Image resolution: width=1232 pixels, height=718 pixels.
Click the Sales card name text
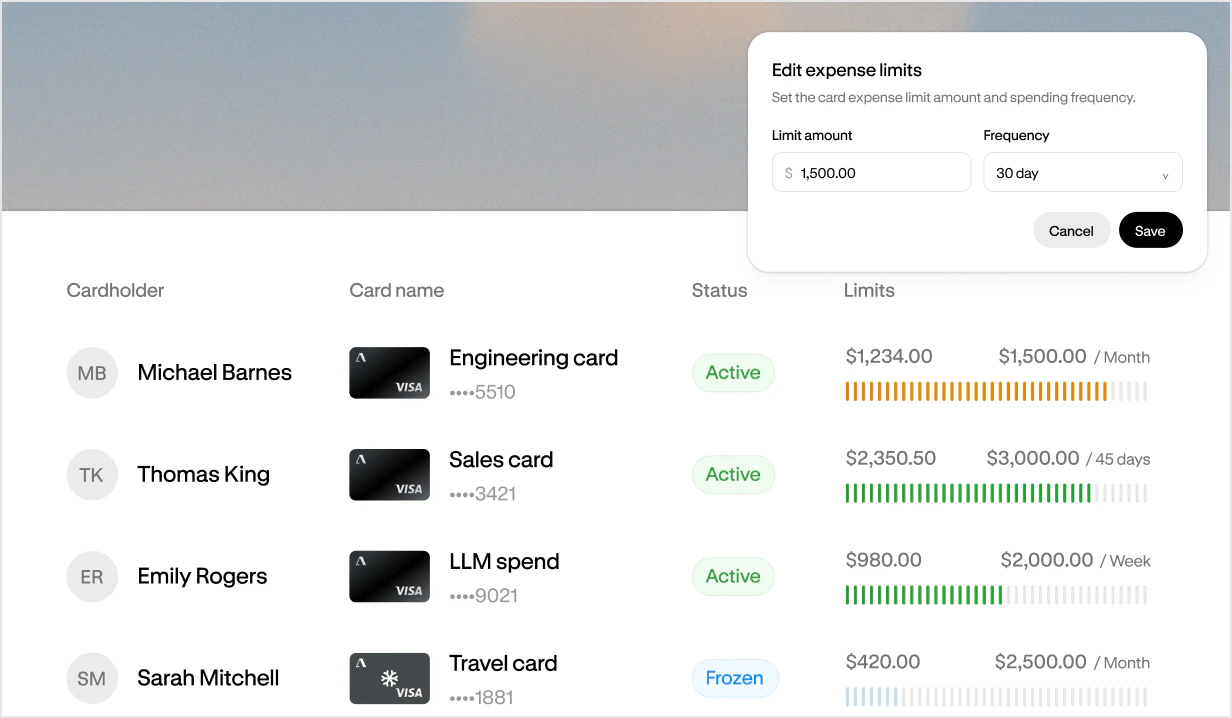501,460
